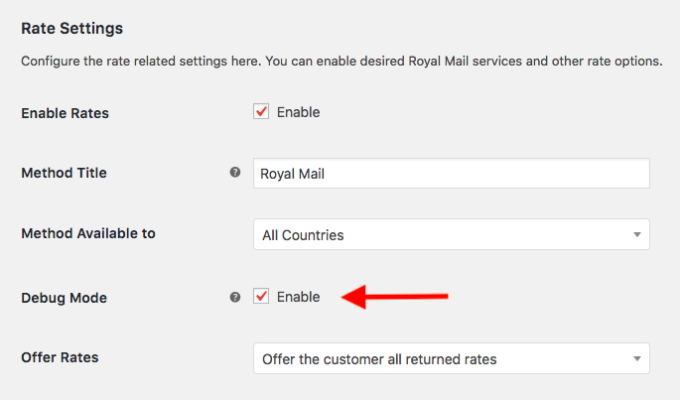Open the Method Available to dropdown
The height and width of the screenshot is (400, 680).
pos(451,234)
